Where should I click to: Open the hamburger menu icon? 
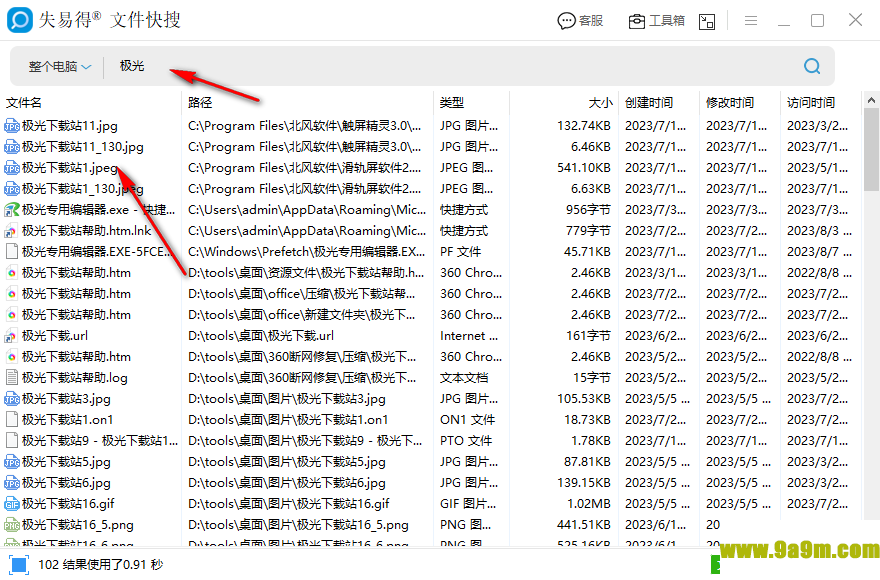pyautogui.click(x=751, y=21)
